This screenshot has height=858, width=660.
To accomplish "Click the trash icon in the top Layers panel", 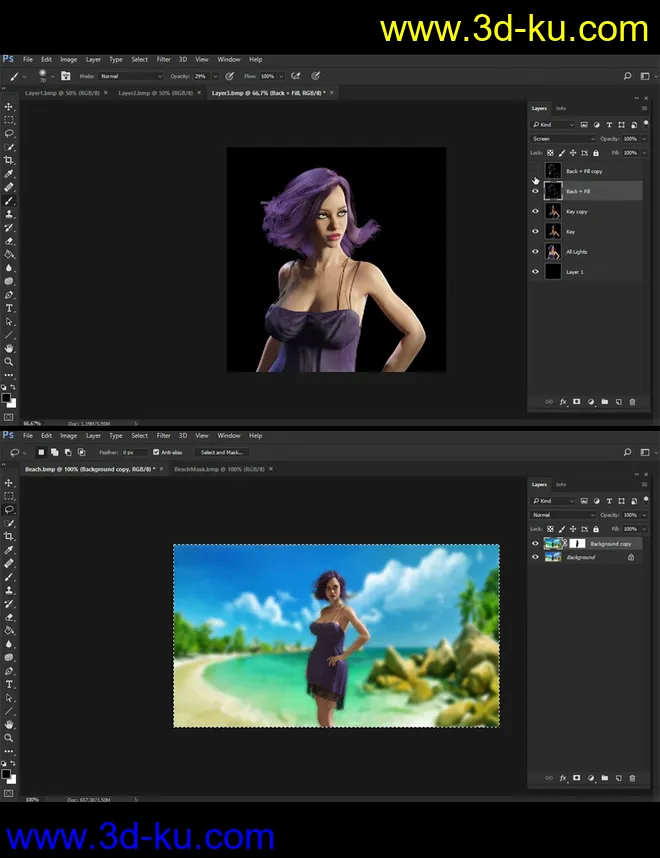I will coord(632,401).
